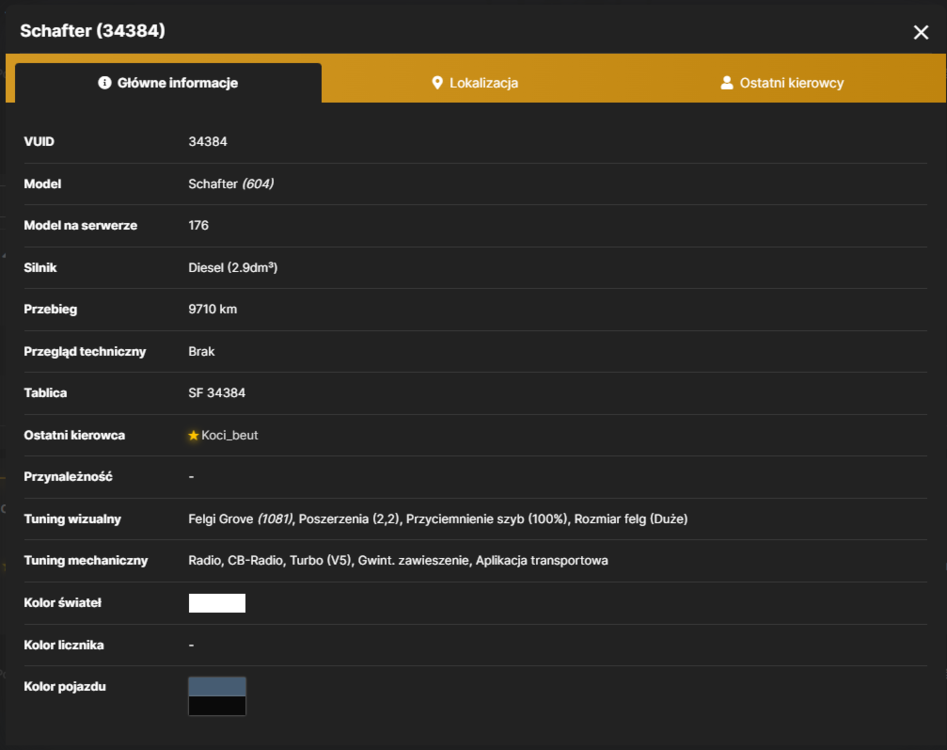Image resolution: width=947 pixels, height=750 pixels.
Task: Click the mileage value 9710 km
Action: click(x=213, y=309)
